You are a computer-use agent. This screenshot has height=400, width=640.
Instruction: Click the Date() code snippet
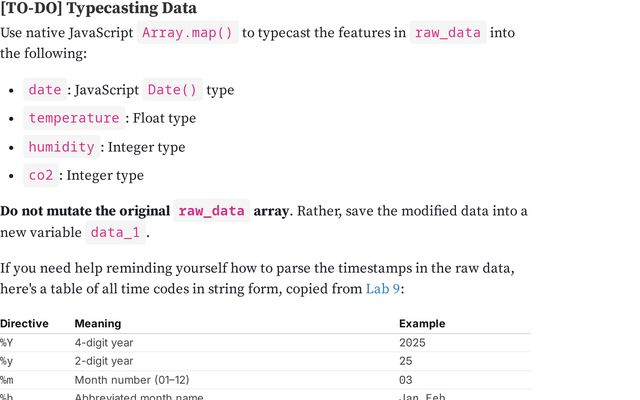click(x=174, y=90)
